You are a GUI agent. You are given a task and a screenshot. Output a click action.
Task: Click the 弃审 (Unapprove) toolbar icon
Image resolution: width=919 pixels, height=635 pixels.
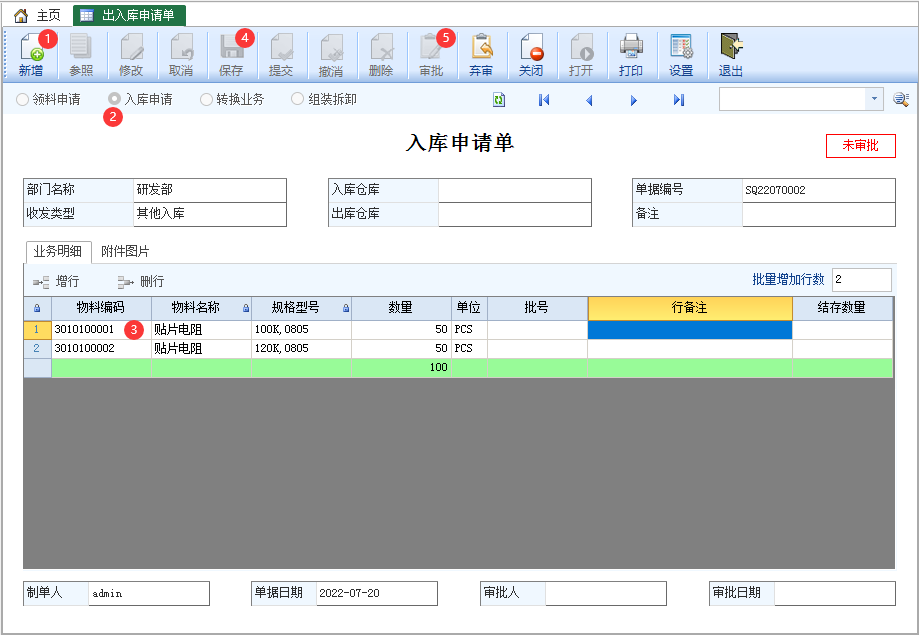pyautogui.click(x=481, y=47)
